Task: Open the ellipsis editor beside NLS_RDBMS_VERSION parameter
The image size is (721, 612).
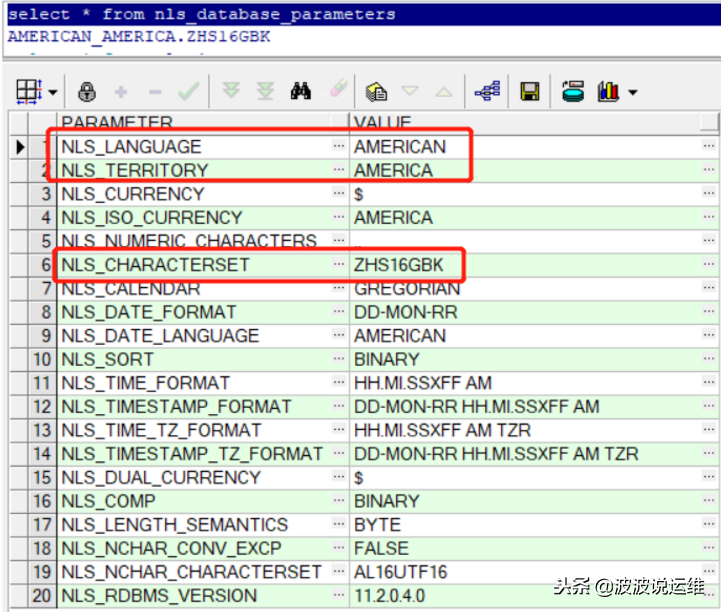Action: pyautogui.click(x=339, y=595)
